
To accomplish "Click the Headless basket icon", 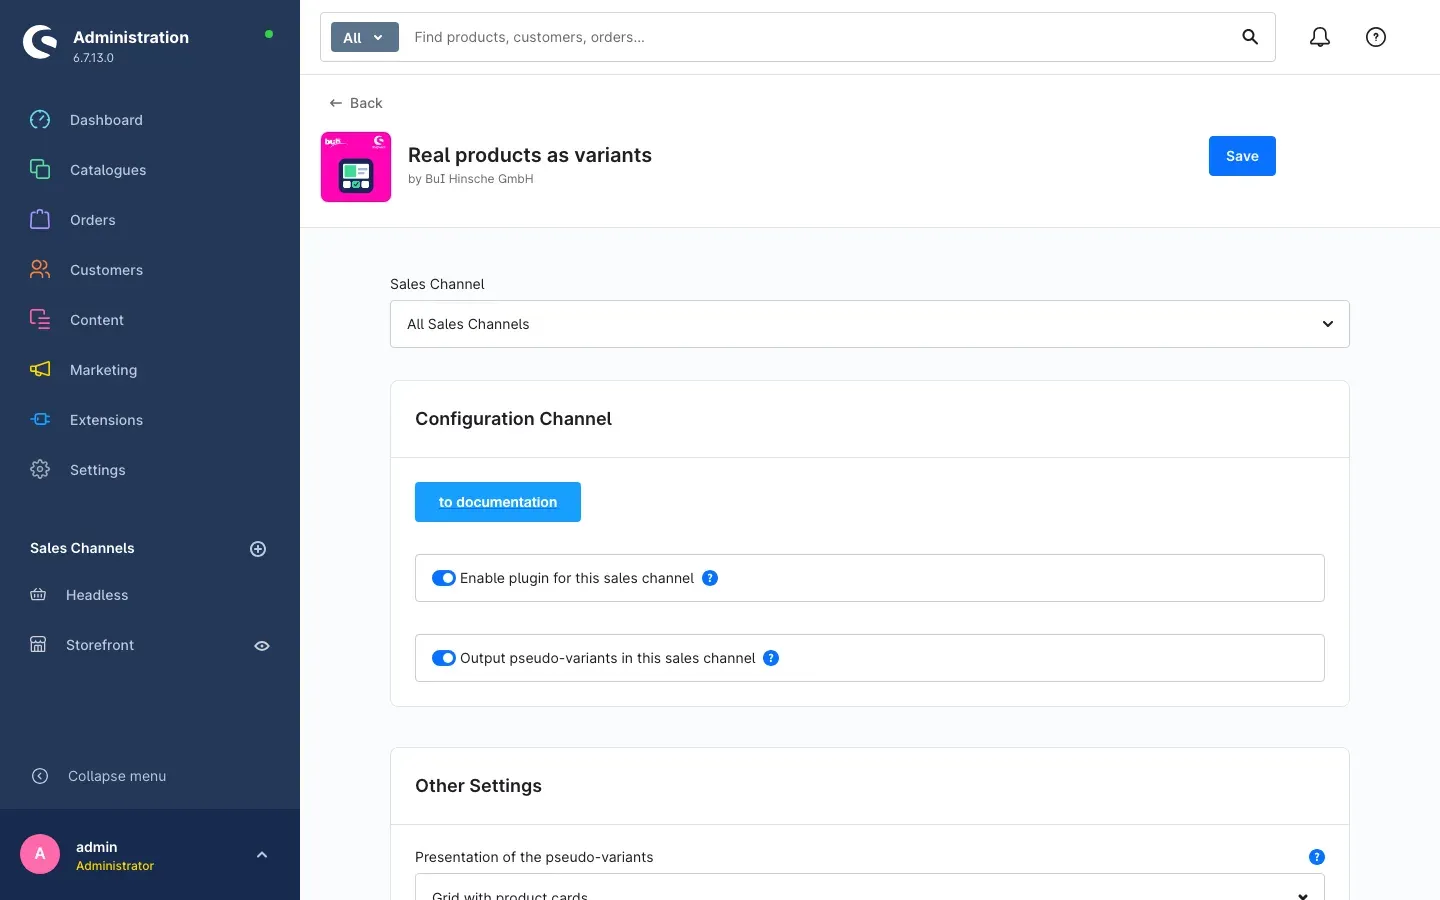I will [x=38, y=595].
